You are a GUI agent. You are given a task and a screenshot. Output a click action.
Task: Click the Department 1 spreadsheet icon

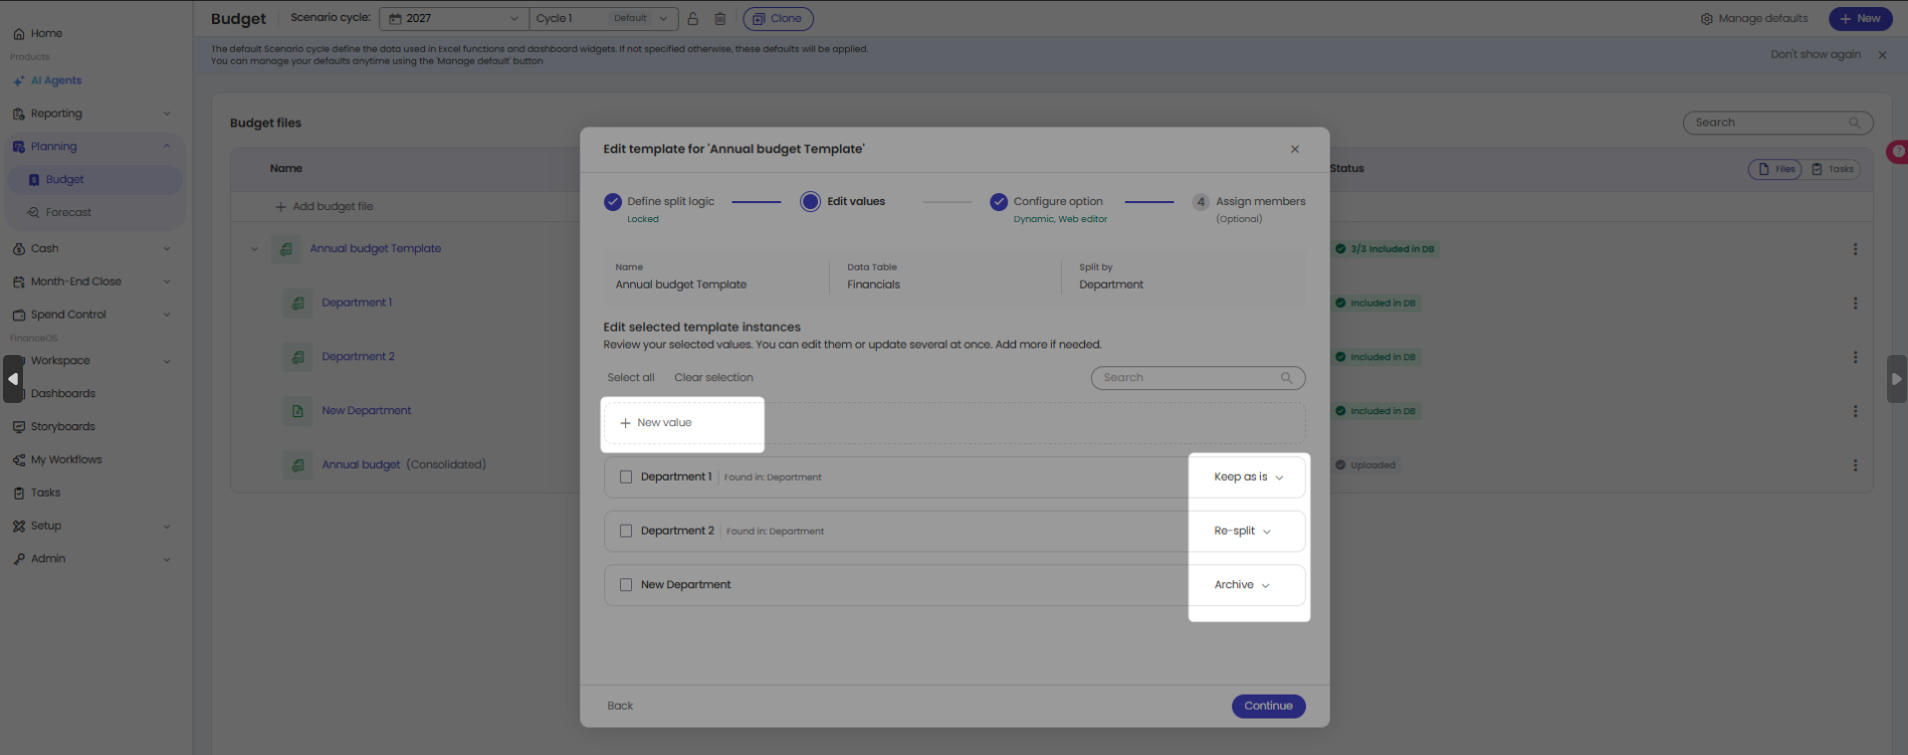point(297,302)
